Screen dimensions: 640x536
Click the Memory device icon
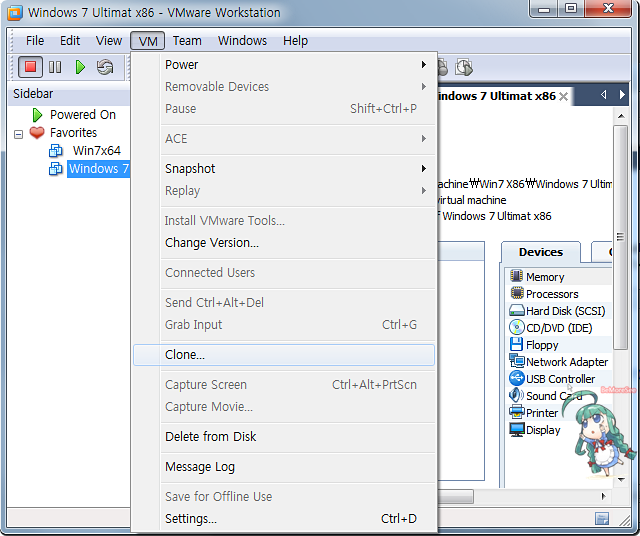pyautogui.click(x=516, y=276)
